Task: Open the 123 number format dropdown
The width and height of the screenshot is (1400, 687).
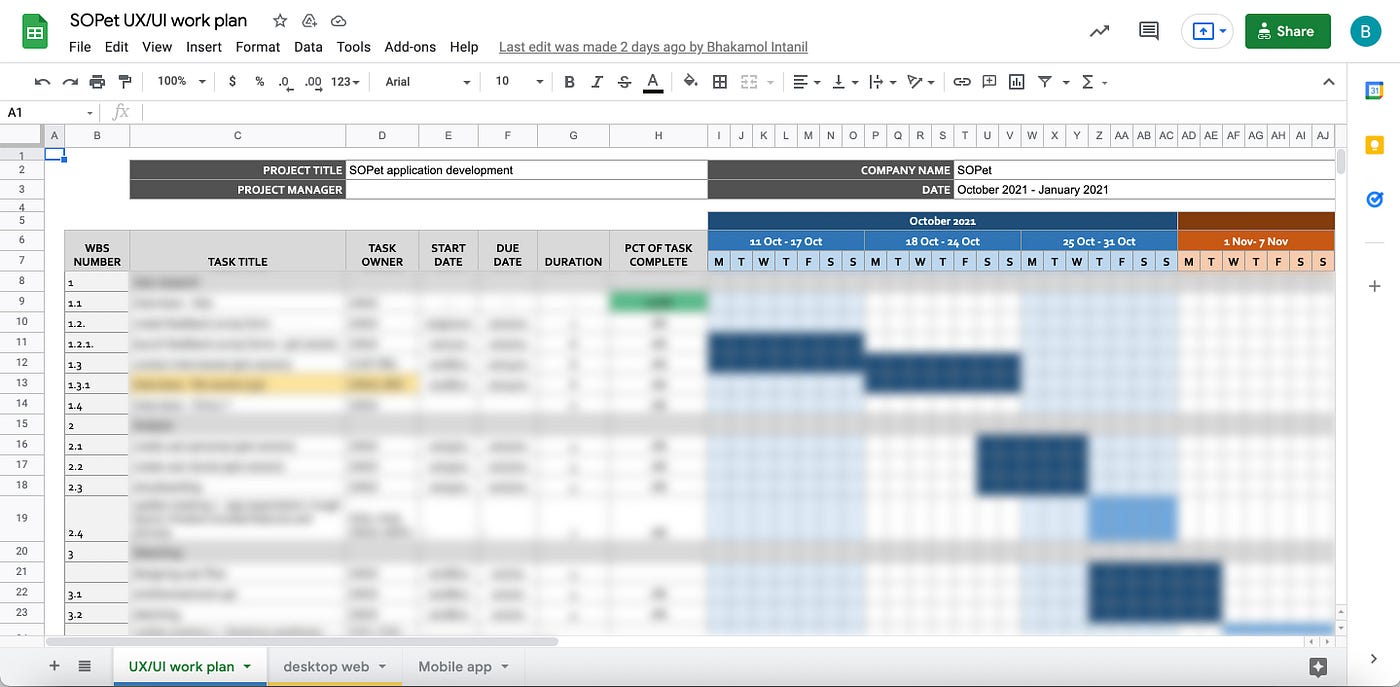Action: point(345,82)
